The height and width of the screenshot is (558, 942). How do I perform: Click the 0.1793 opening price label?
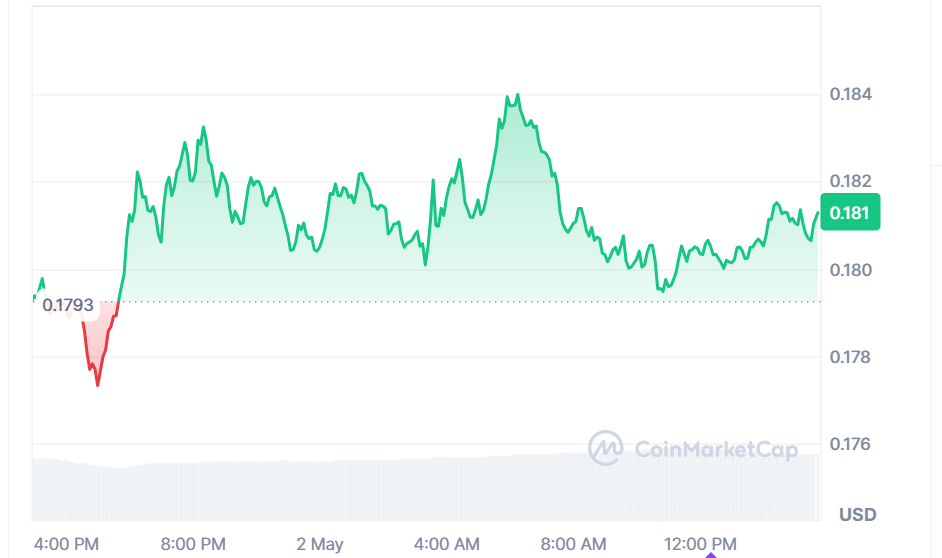pos(68,305)
